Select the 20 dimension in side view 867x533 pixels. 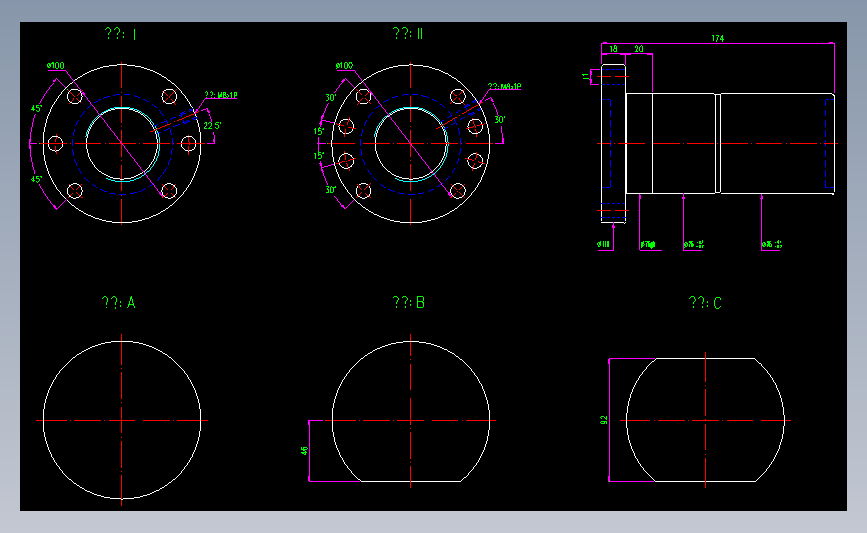coord(639,49)
